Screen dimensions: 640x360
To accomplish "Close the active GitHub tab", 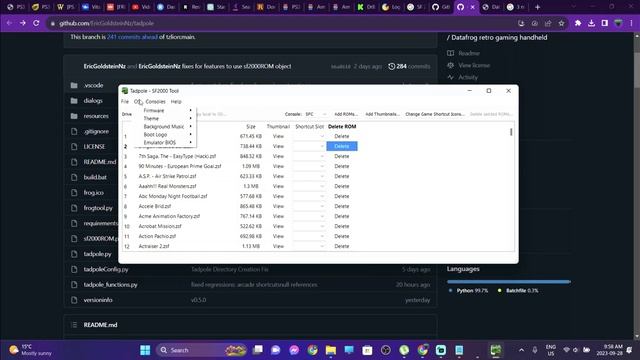I will pyautogui.click(x=473, y=7).
